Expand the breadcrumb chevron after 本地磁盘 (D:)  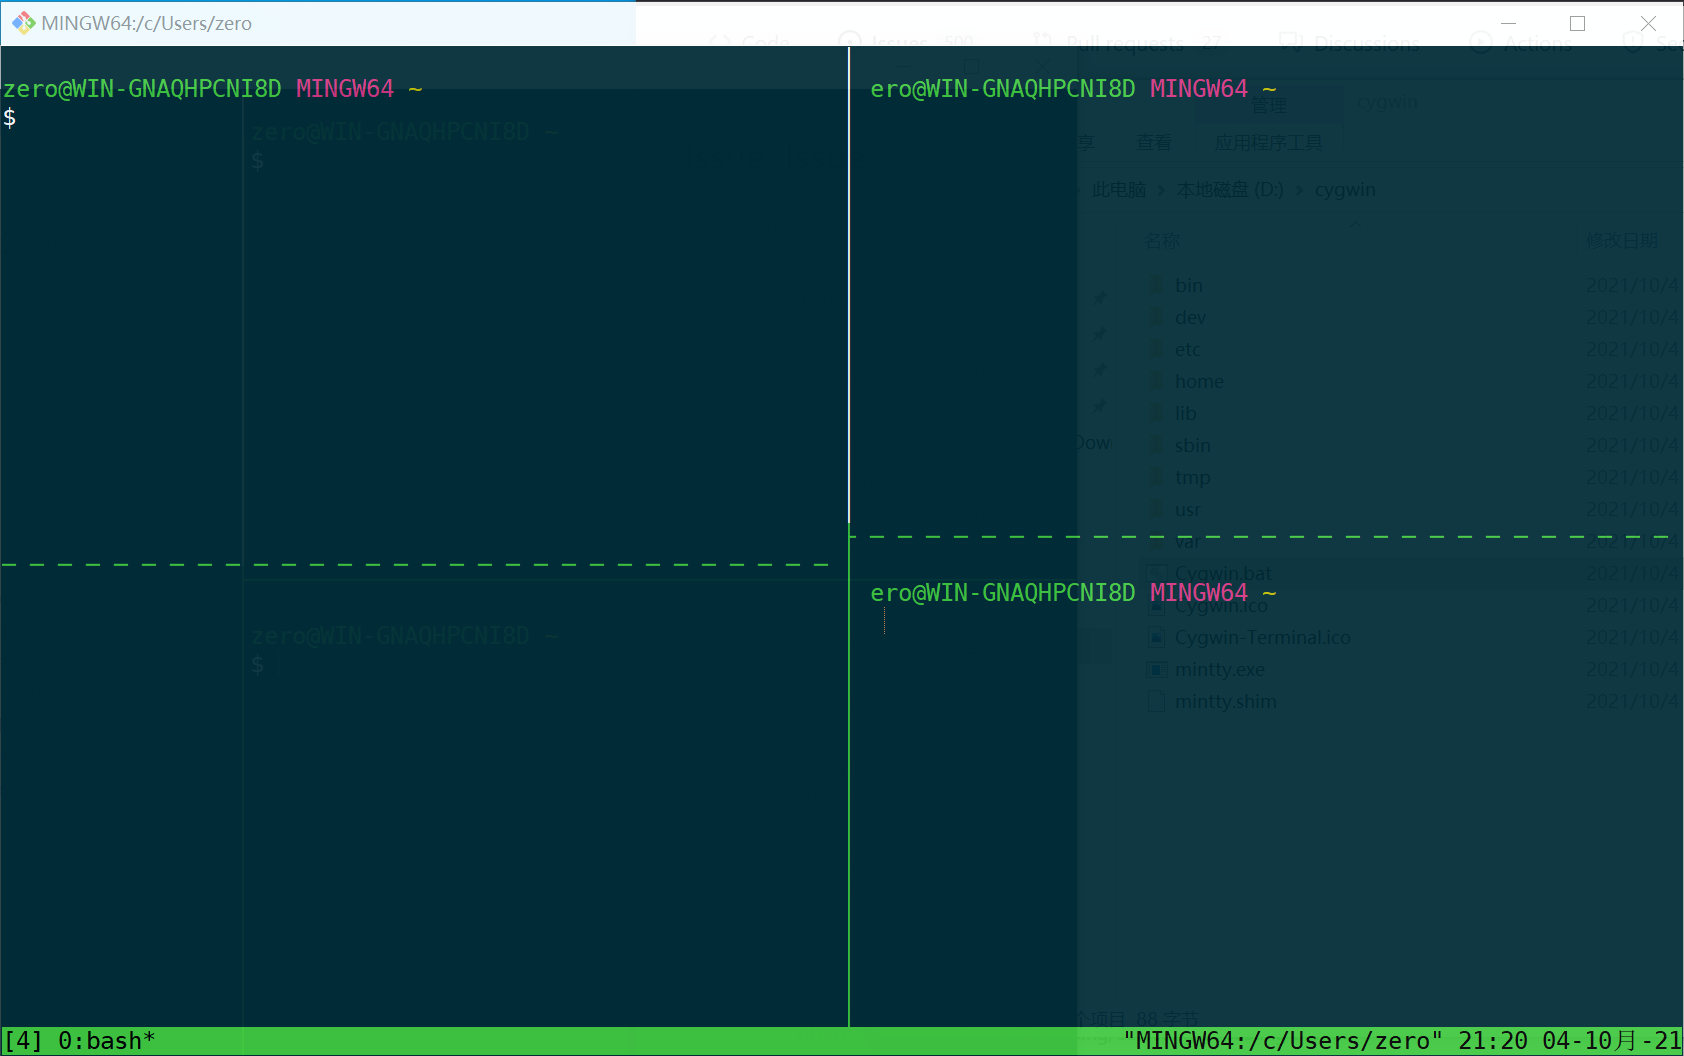pyautogui.click(x=1299, y=189)
